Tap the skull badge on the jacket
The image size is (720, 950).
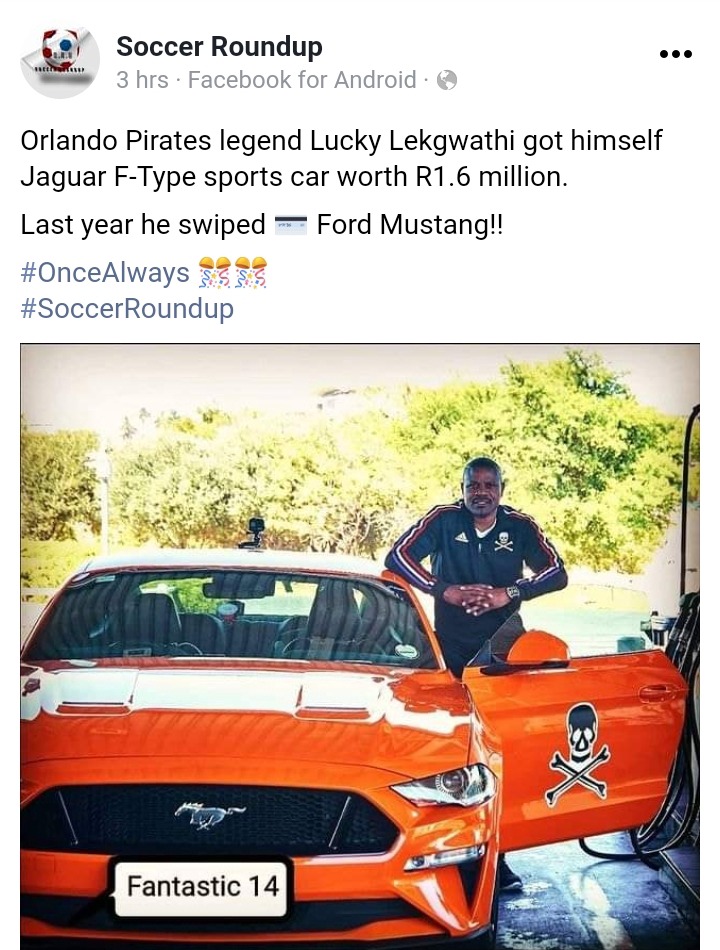pos(503,541)
